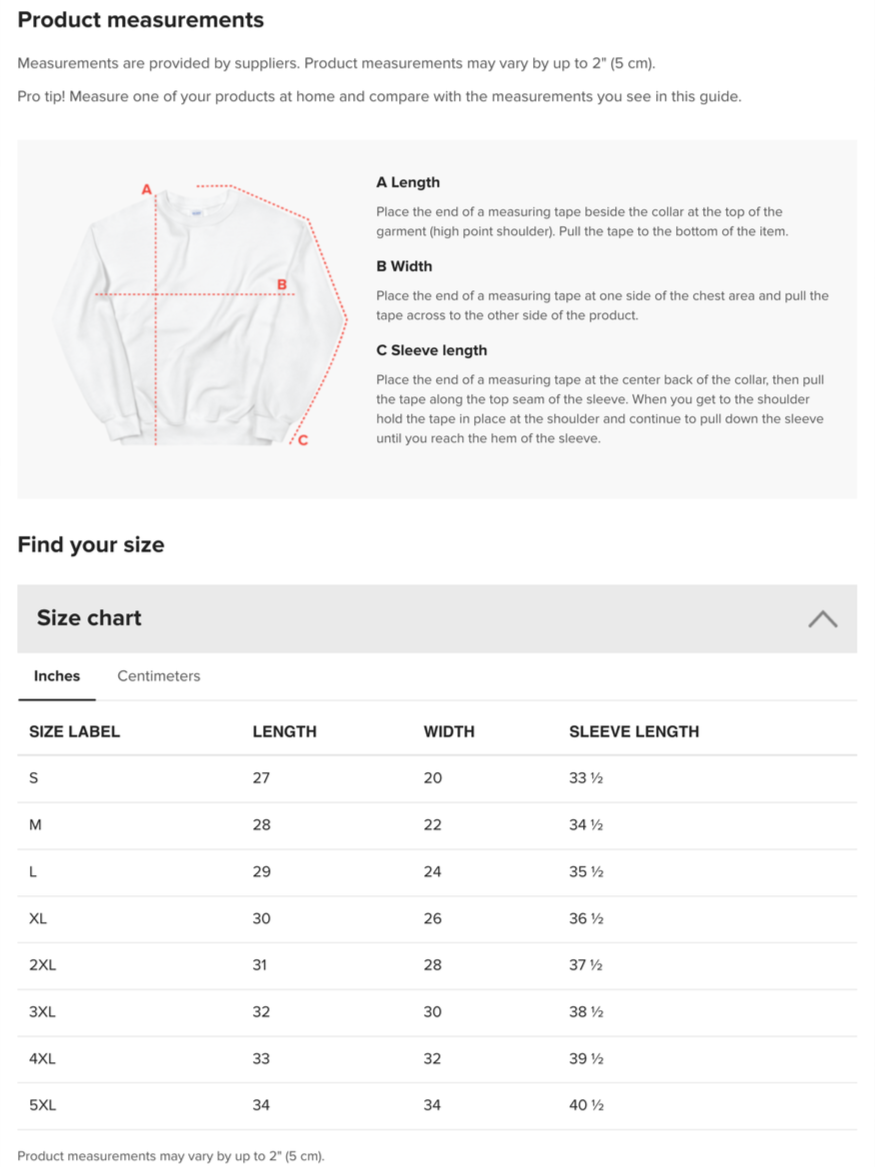Click the 2XL sleeve length value
Viewport: 875px width, 1167px height.
586,965
